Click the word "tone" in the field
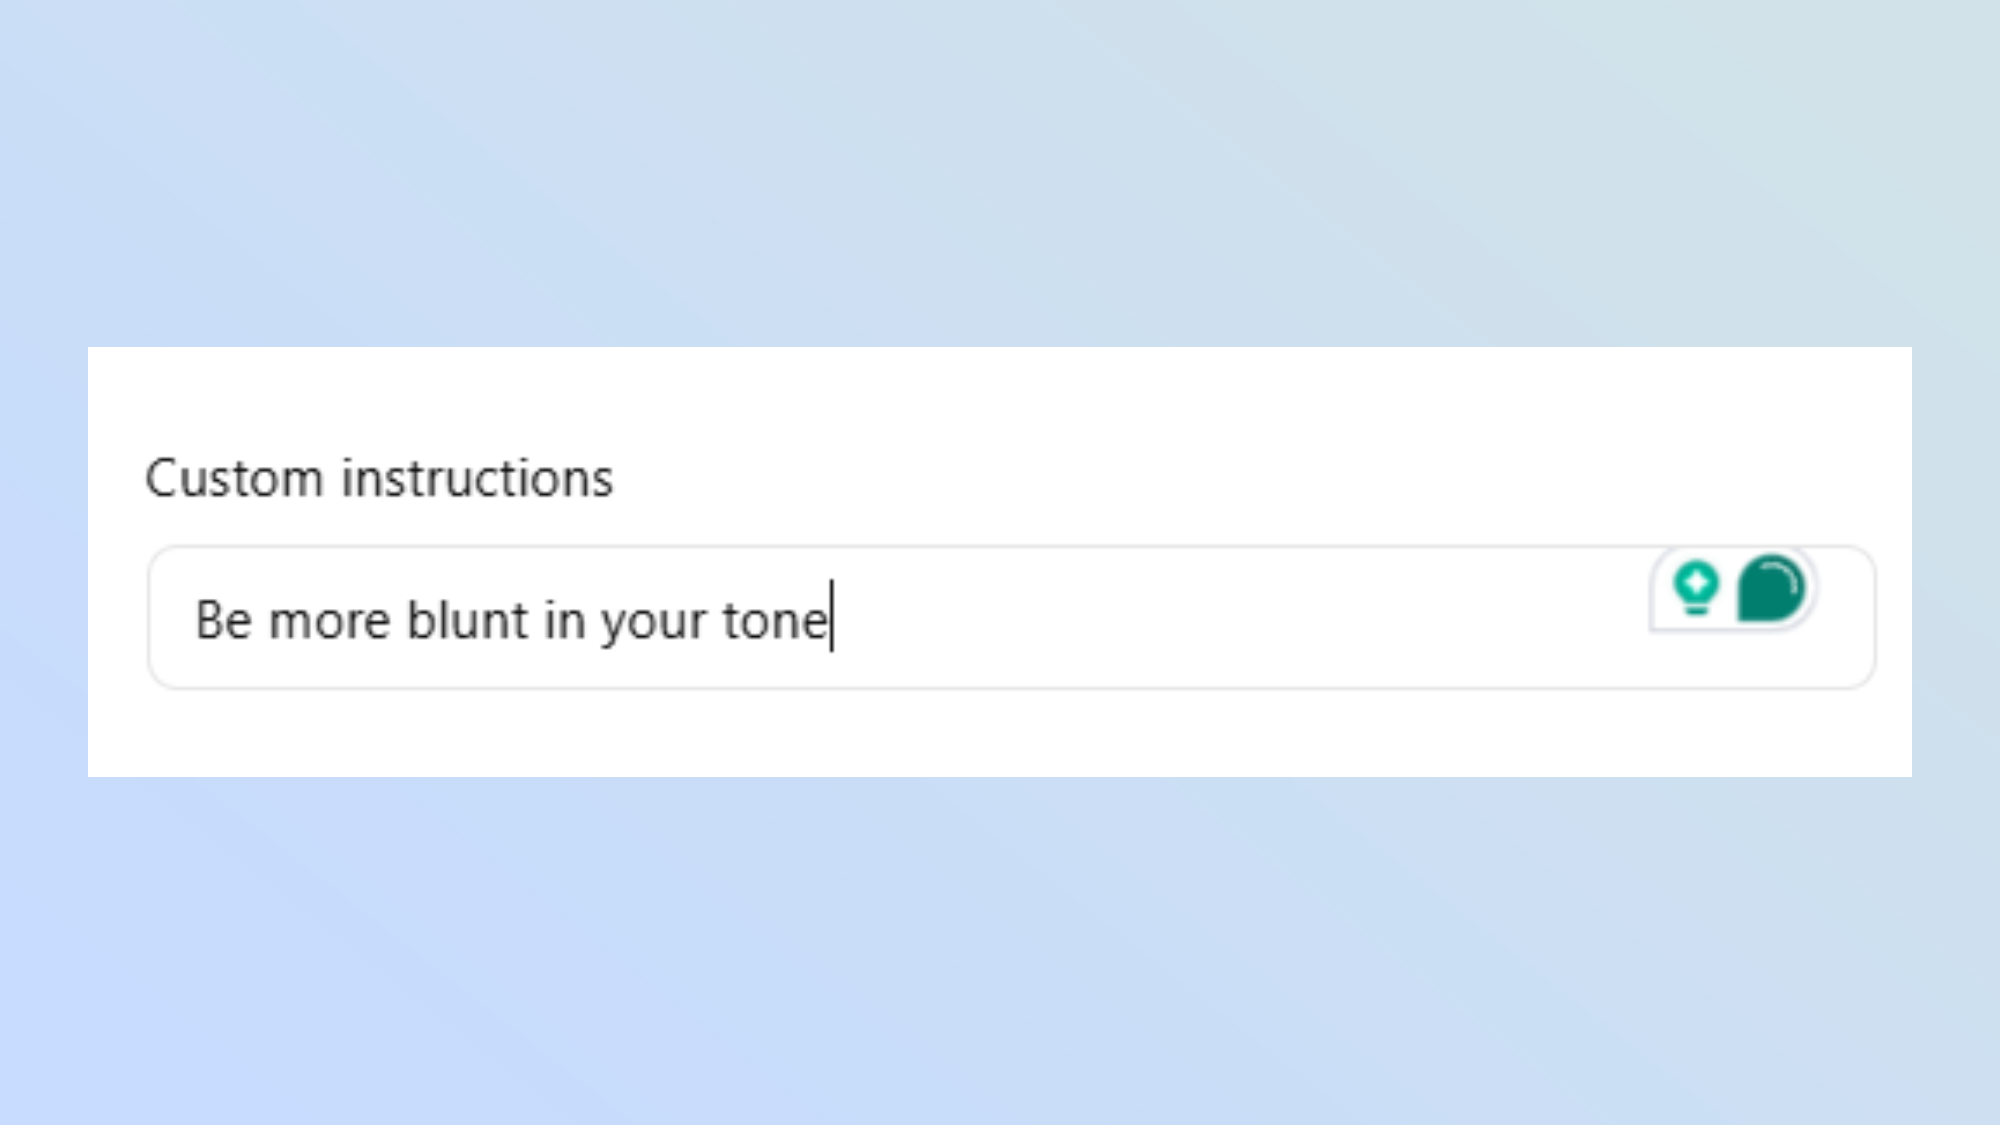The width and height of the screenshot is (2000, 1125). (x=775, y=621)
